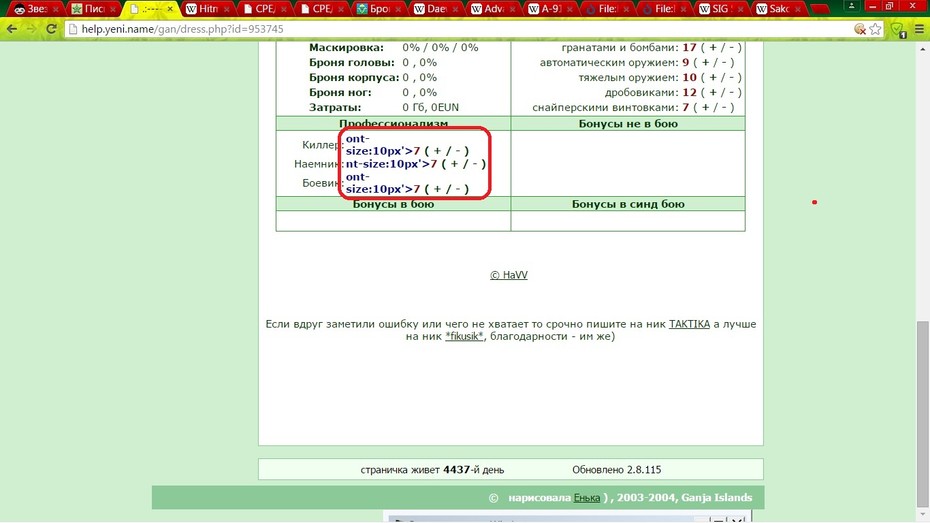The height and width of the screenshot is (523, 930).
Task: Reload the page with the refresh icon
Action: click(52, 28)
